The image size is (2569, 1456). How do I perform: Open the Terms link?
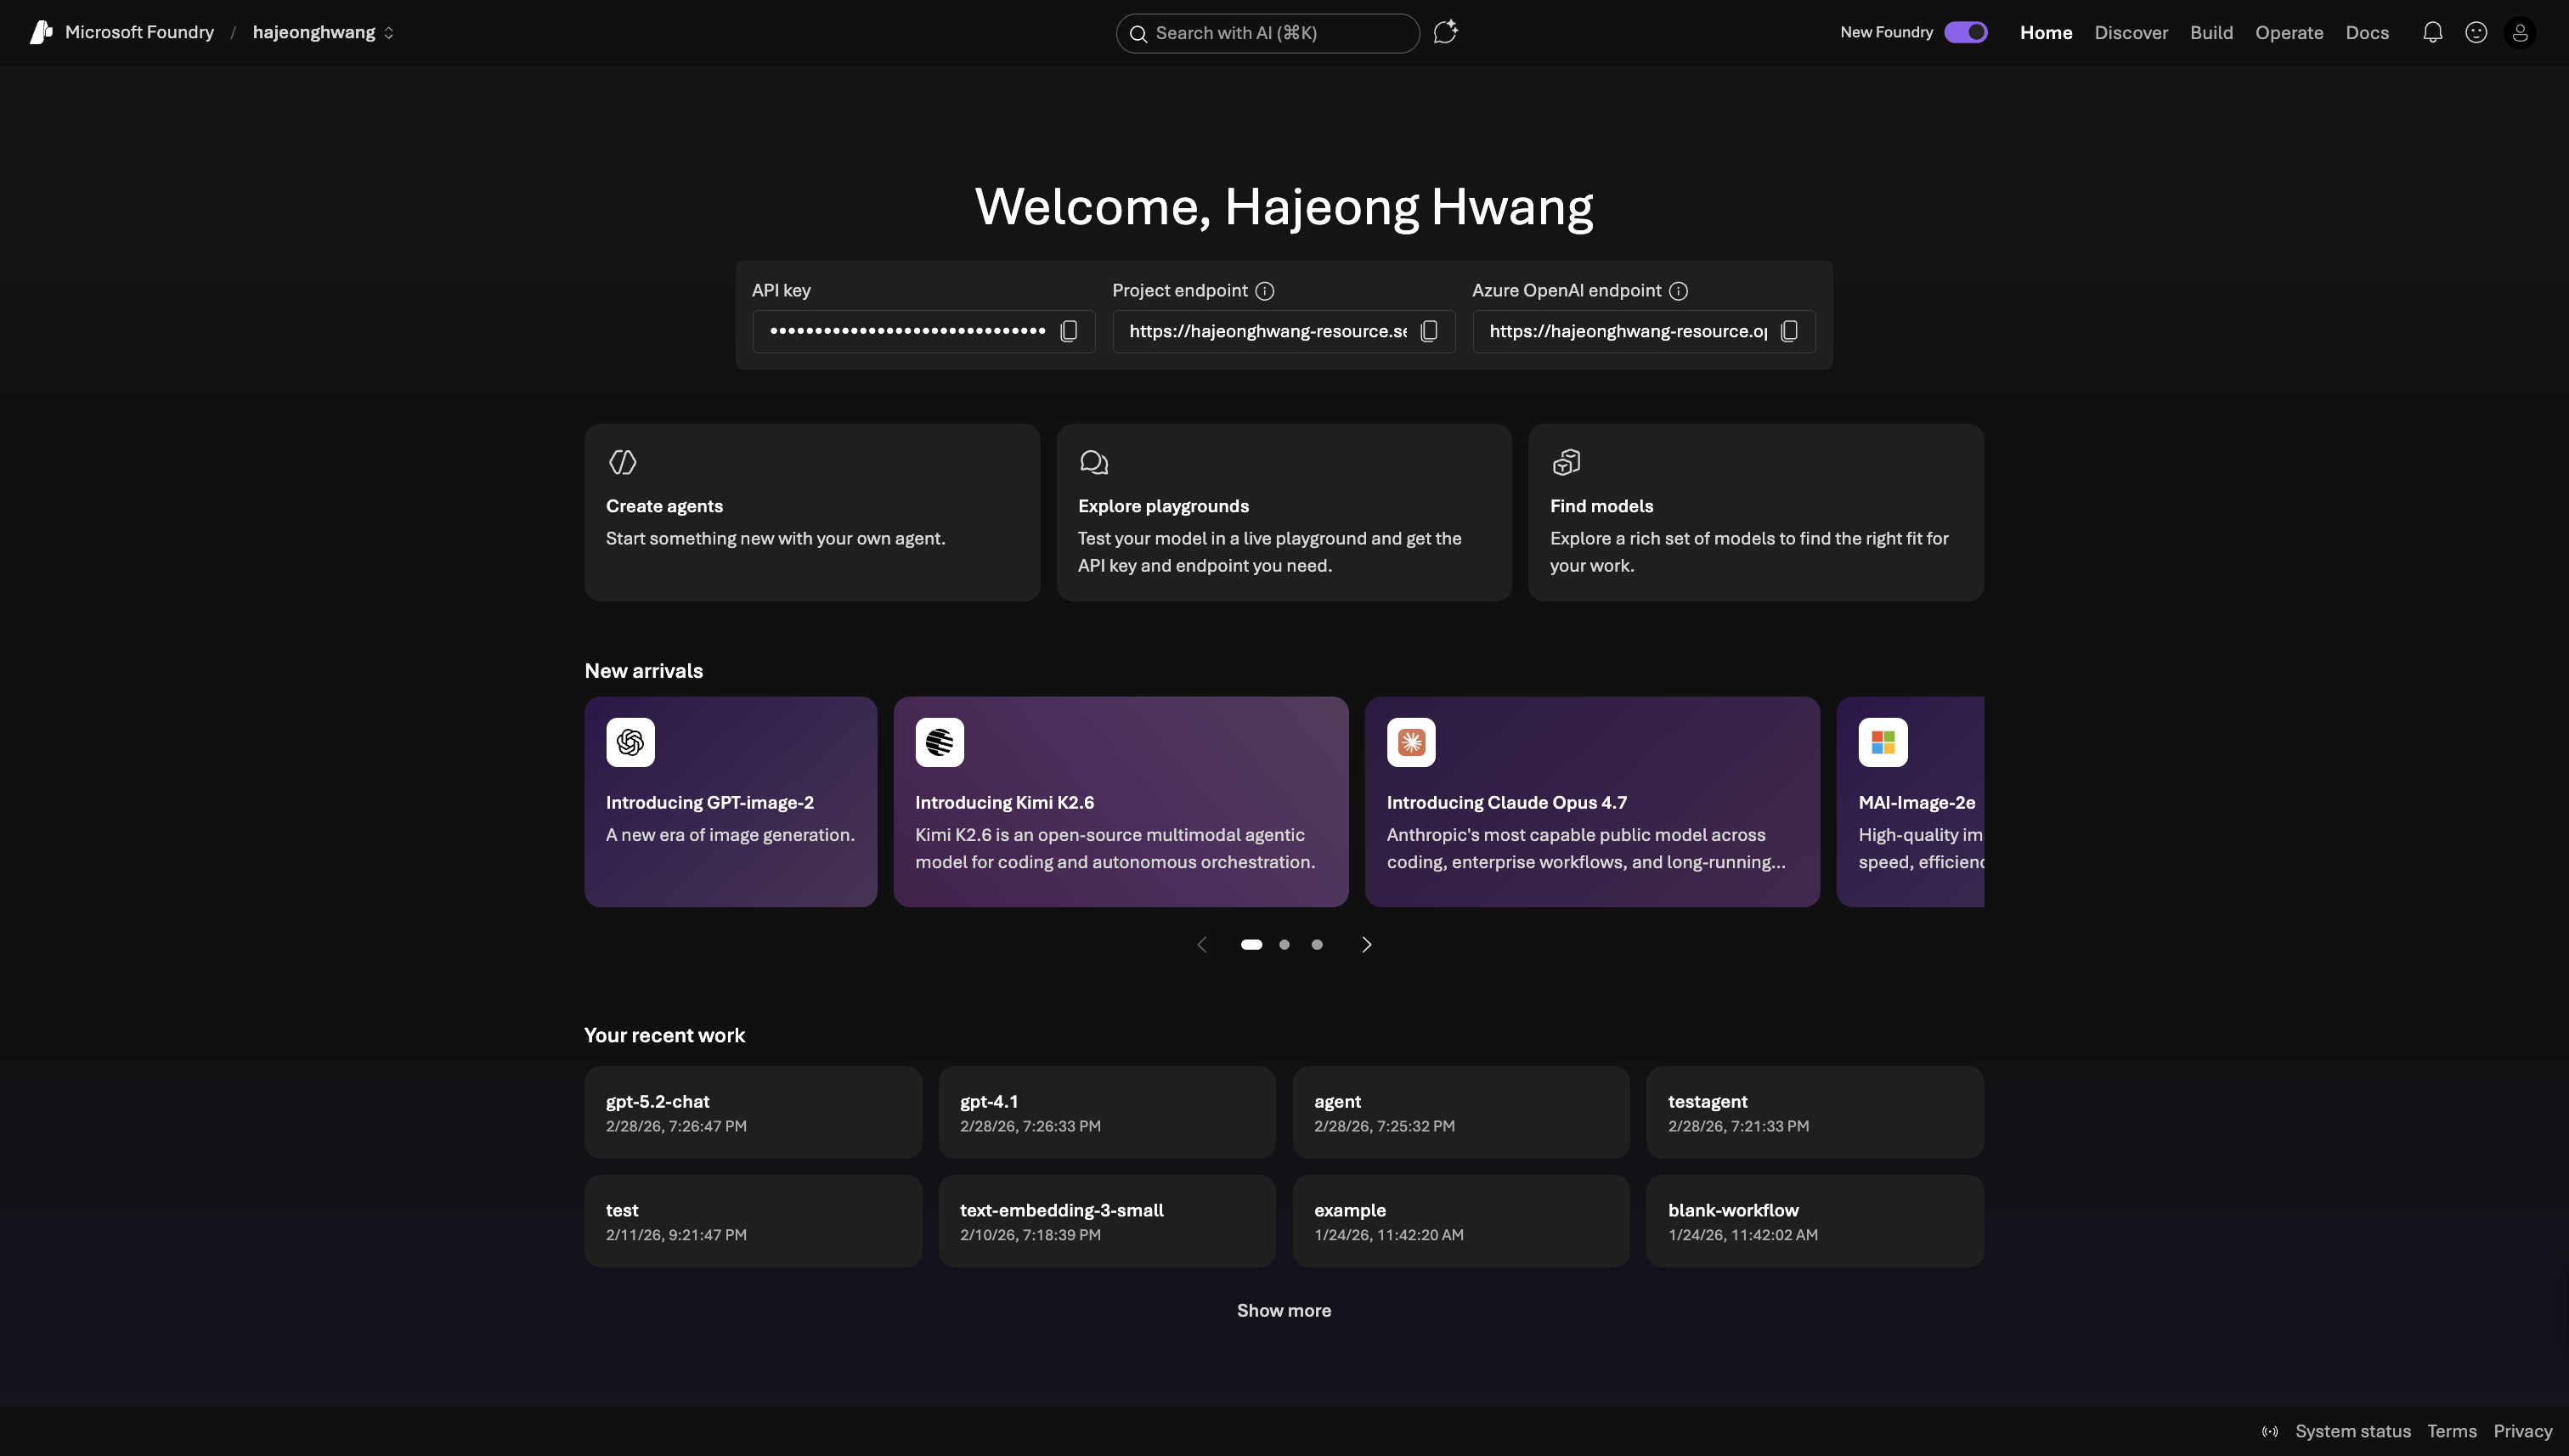pos(2452,1432)
